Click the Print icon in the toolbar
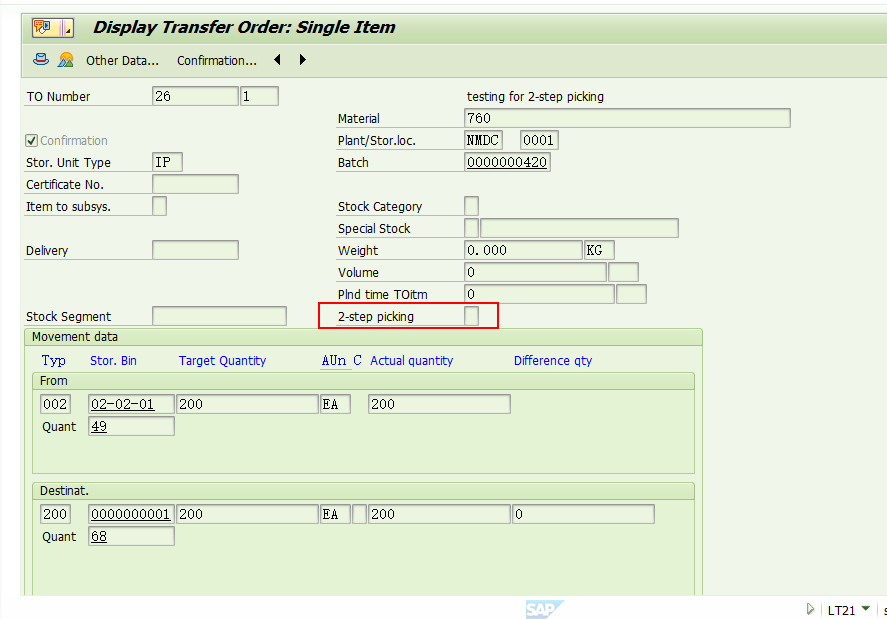 point(40,60)
